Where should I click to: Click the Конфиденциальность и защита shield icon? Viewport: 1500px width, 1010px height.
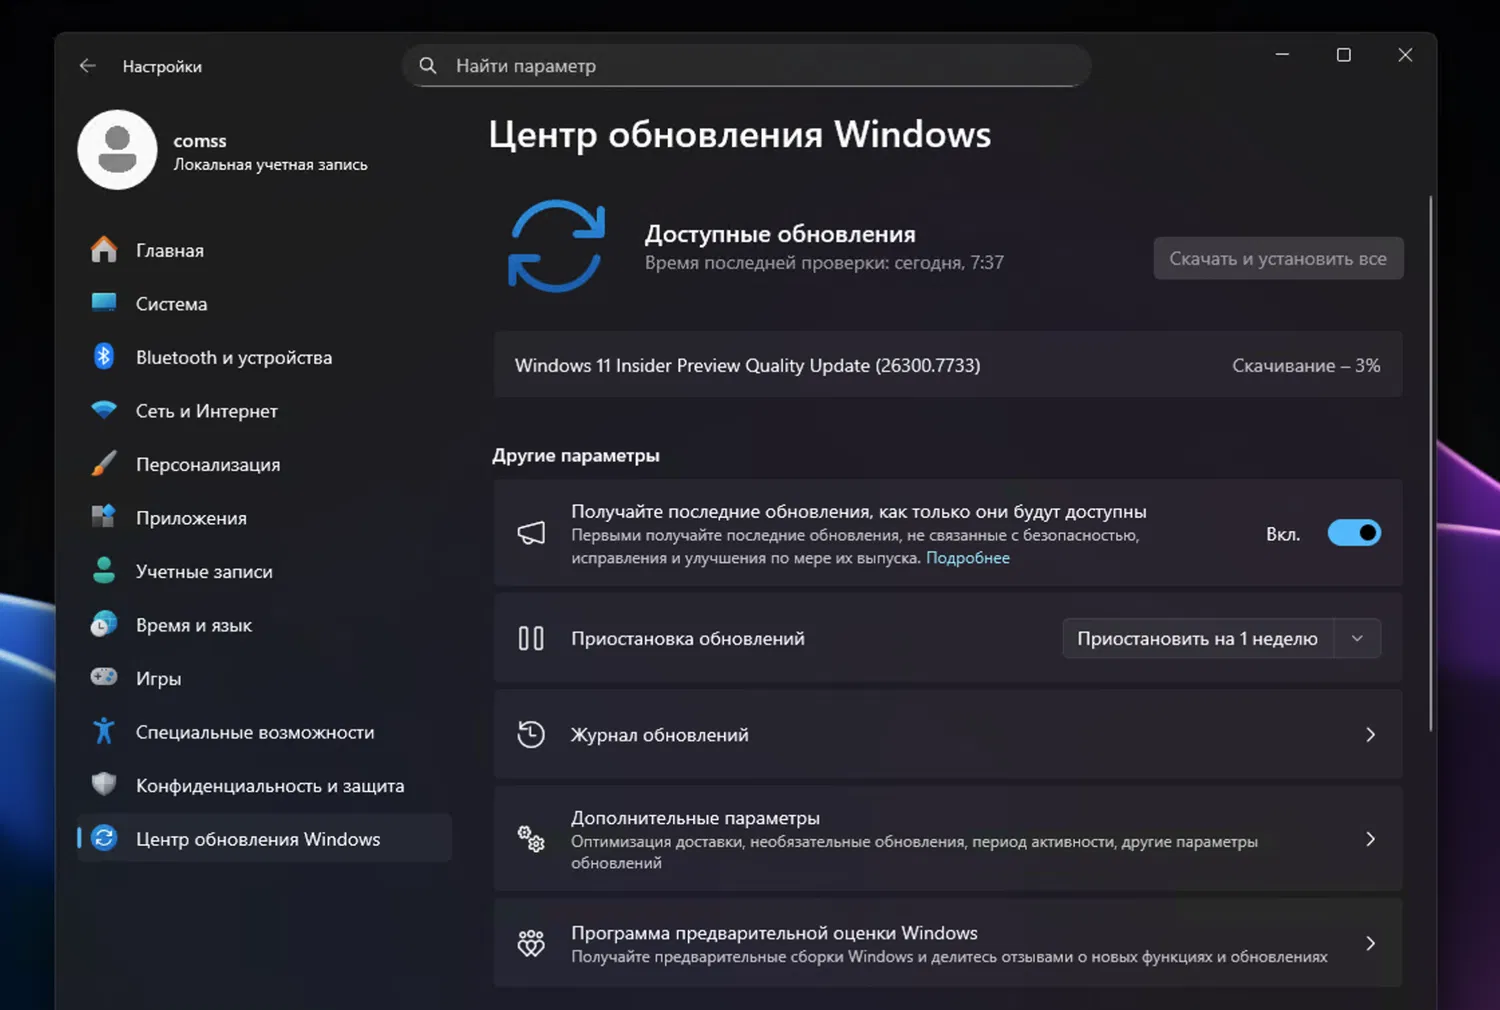tap(104, 785)
